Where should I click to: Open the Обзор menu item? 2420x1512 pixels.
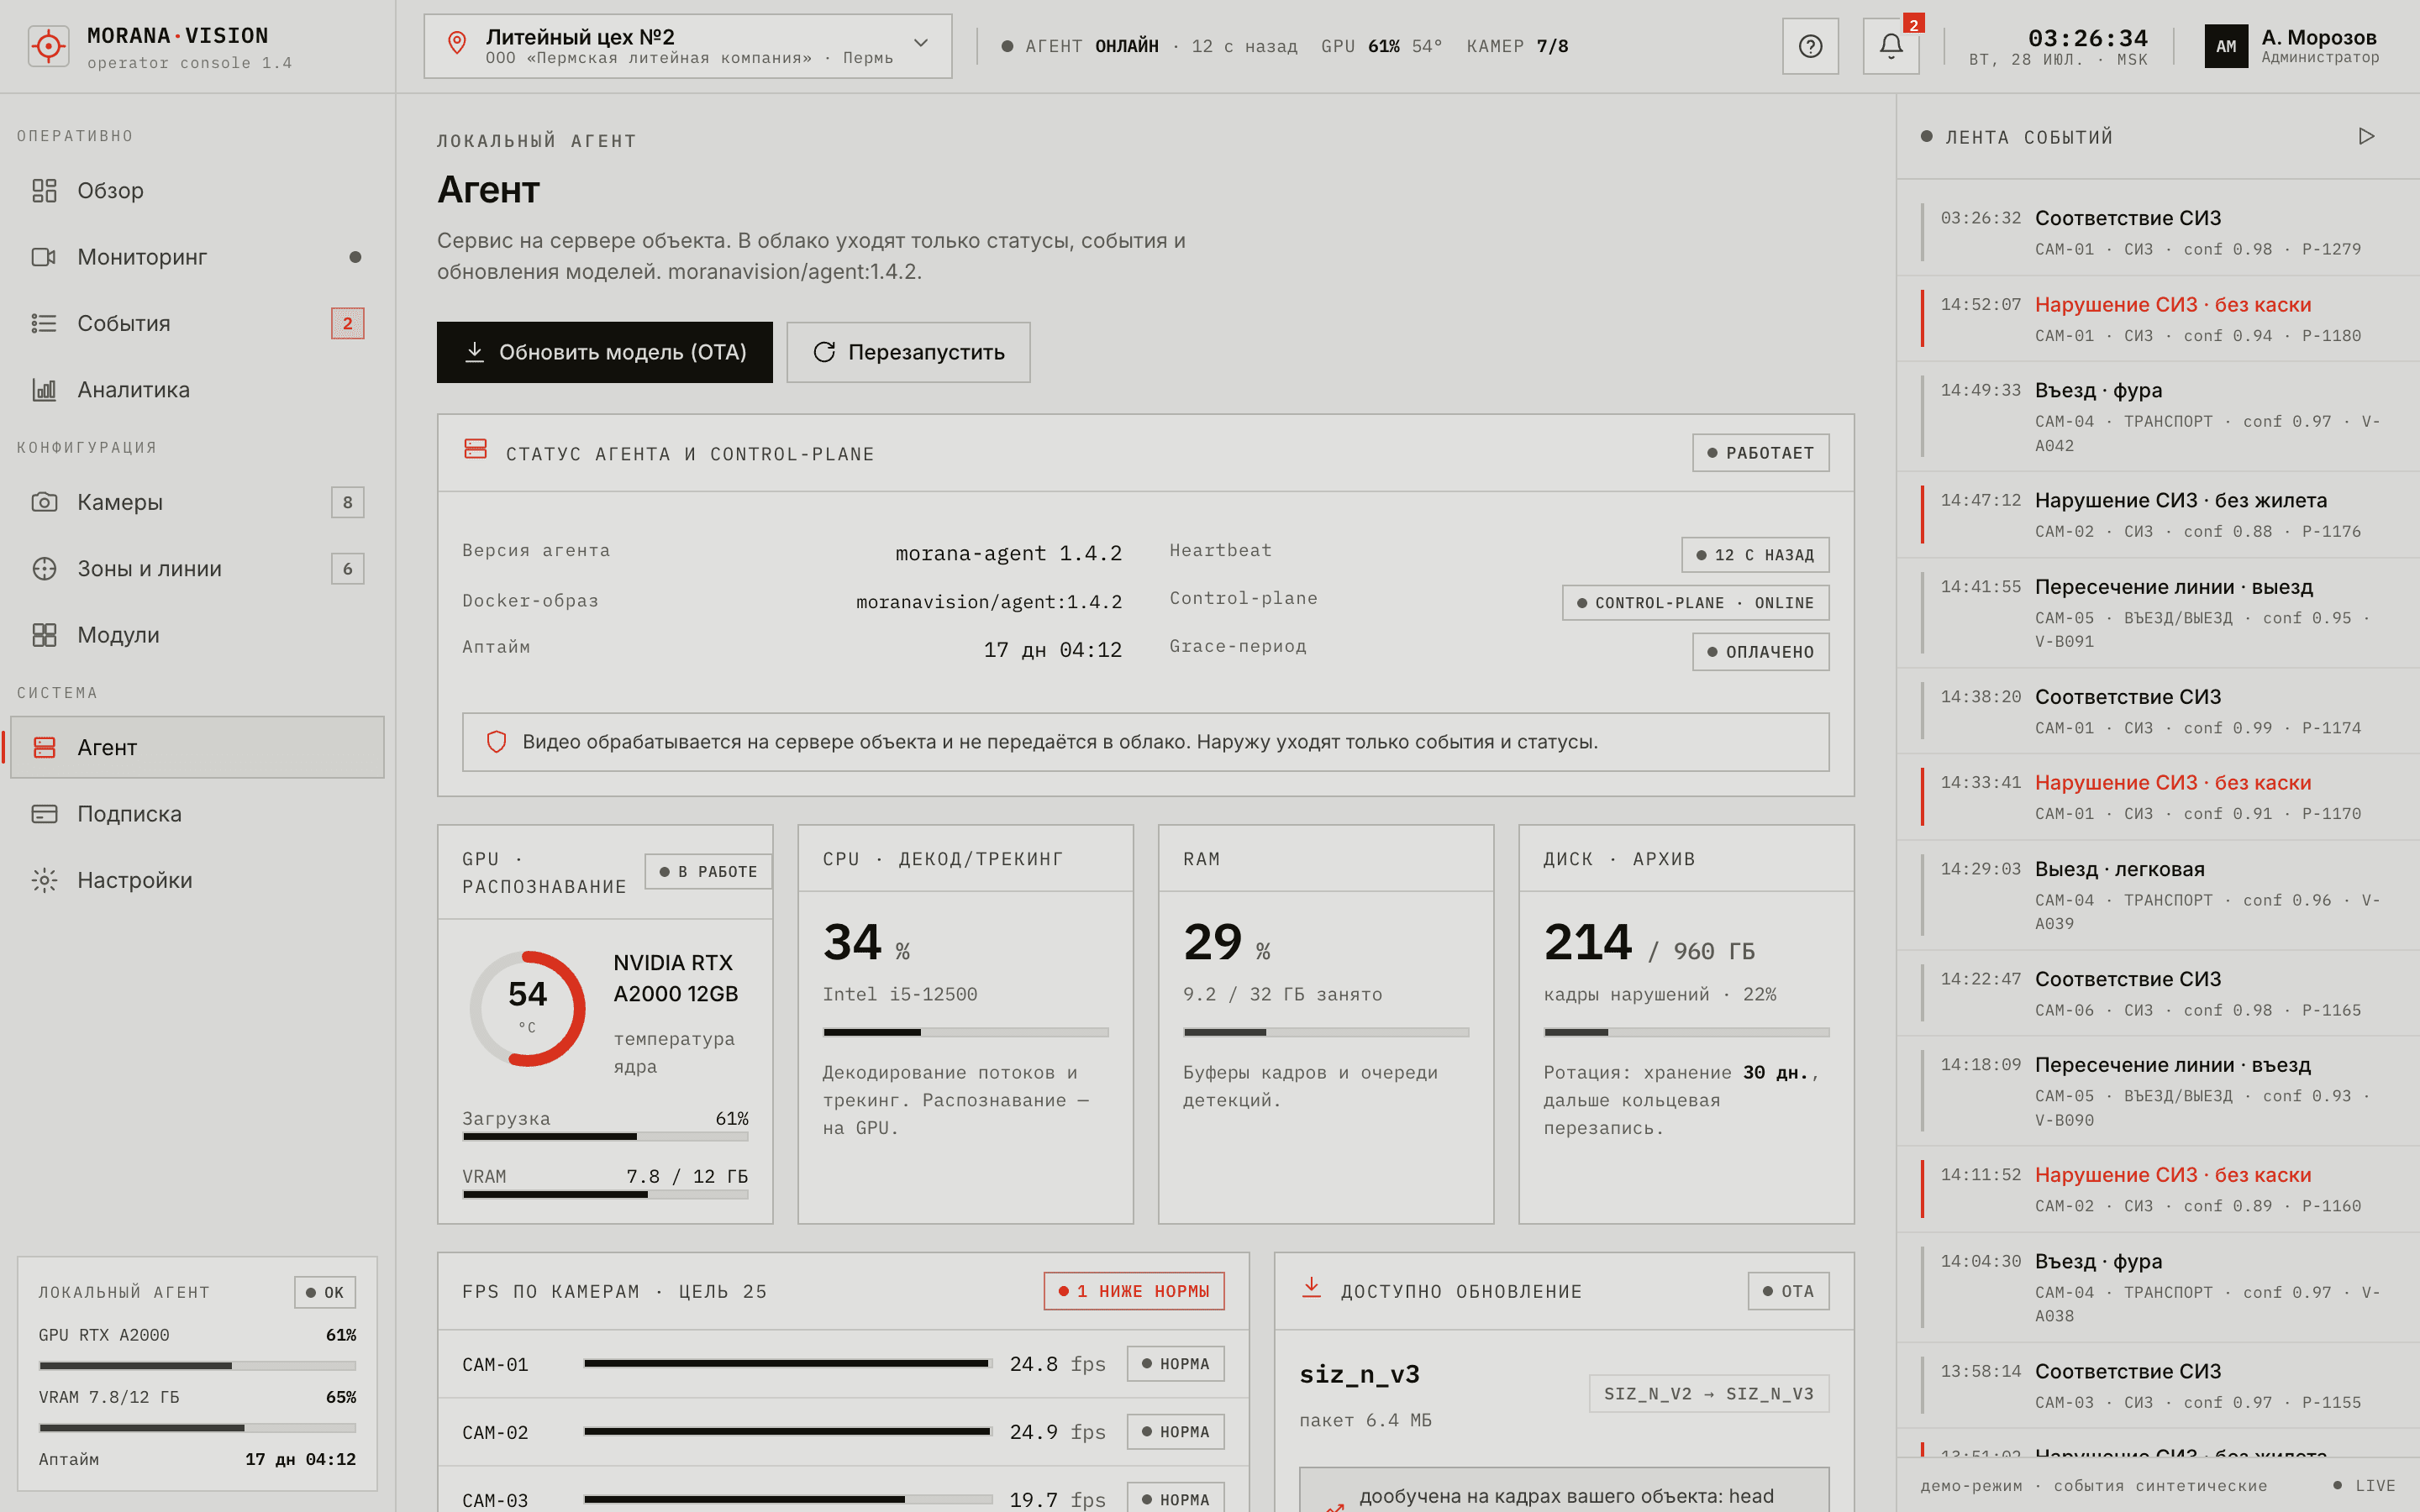pos(197,190)
